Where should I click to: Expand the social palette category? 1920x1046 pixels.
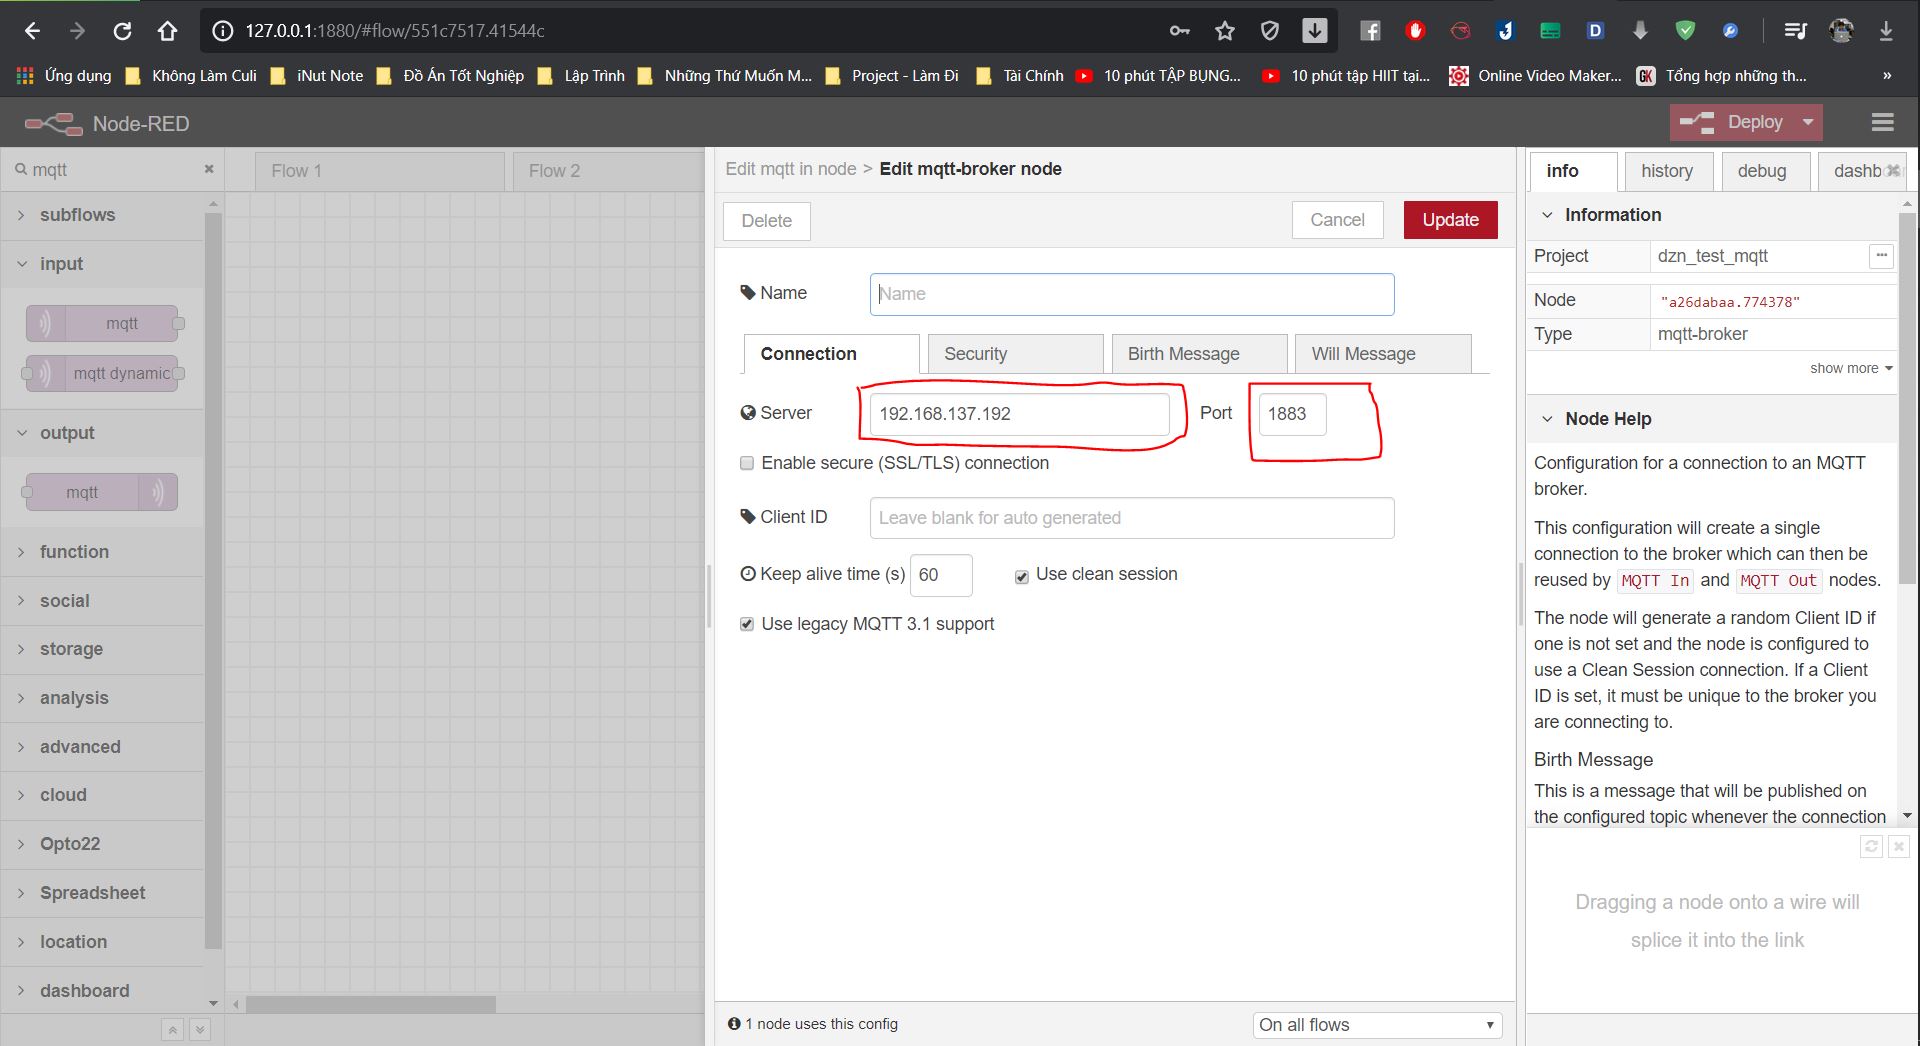(102, 601)
